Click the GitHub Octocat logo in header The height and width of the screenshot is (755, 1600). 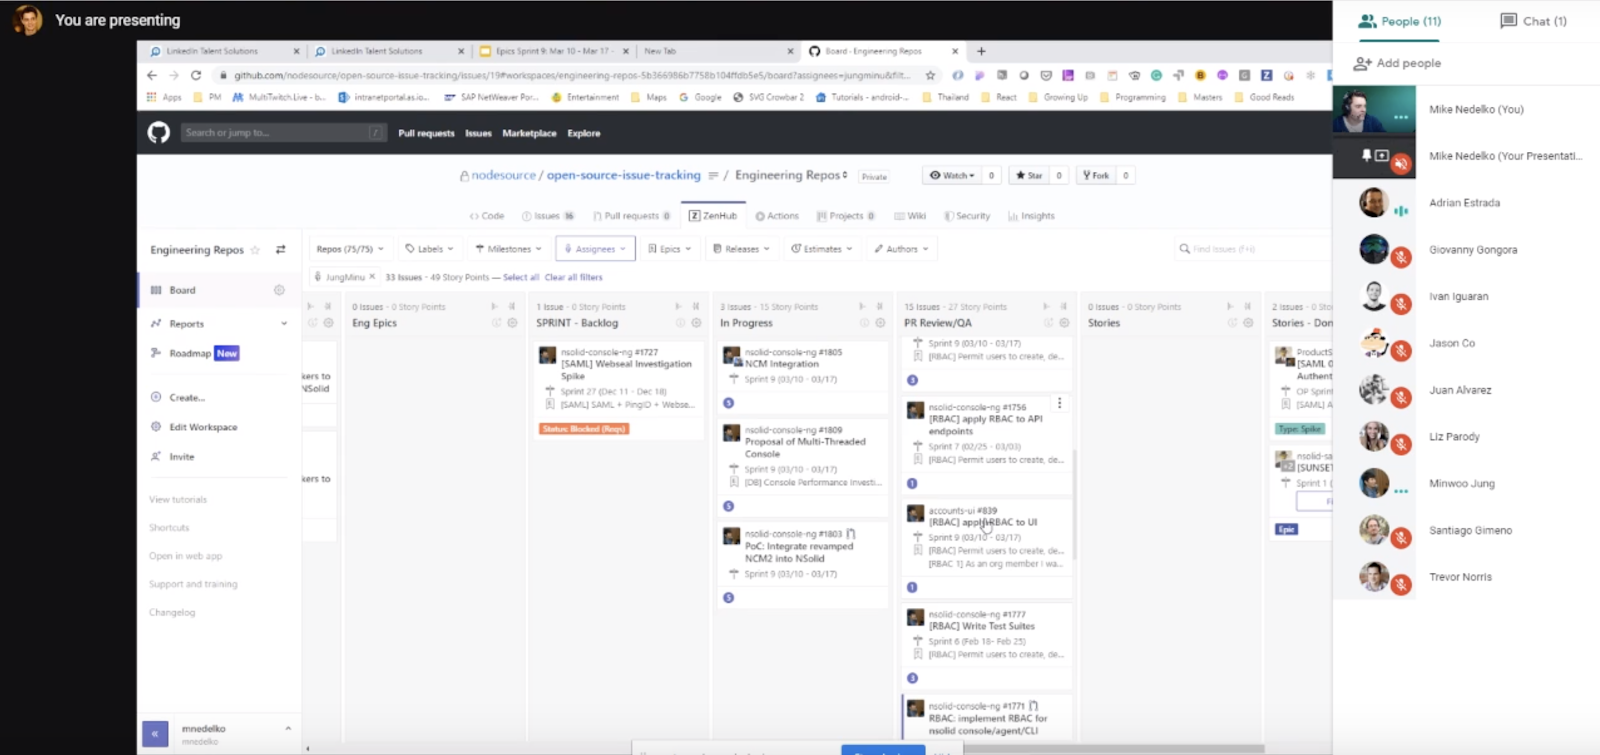(x=159, y=132)
